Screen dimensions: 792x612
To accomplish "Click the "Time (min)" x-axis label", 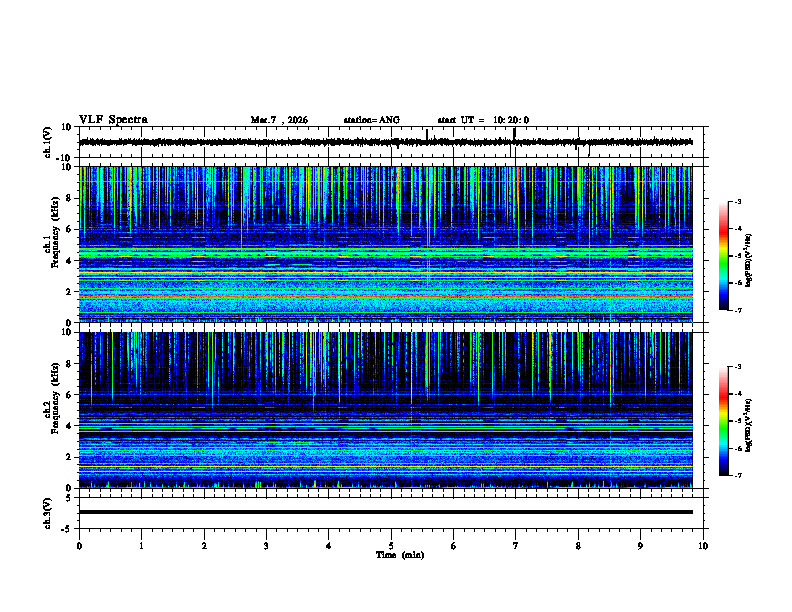I will (x=400, y=555).
